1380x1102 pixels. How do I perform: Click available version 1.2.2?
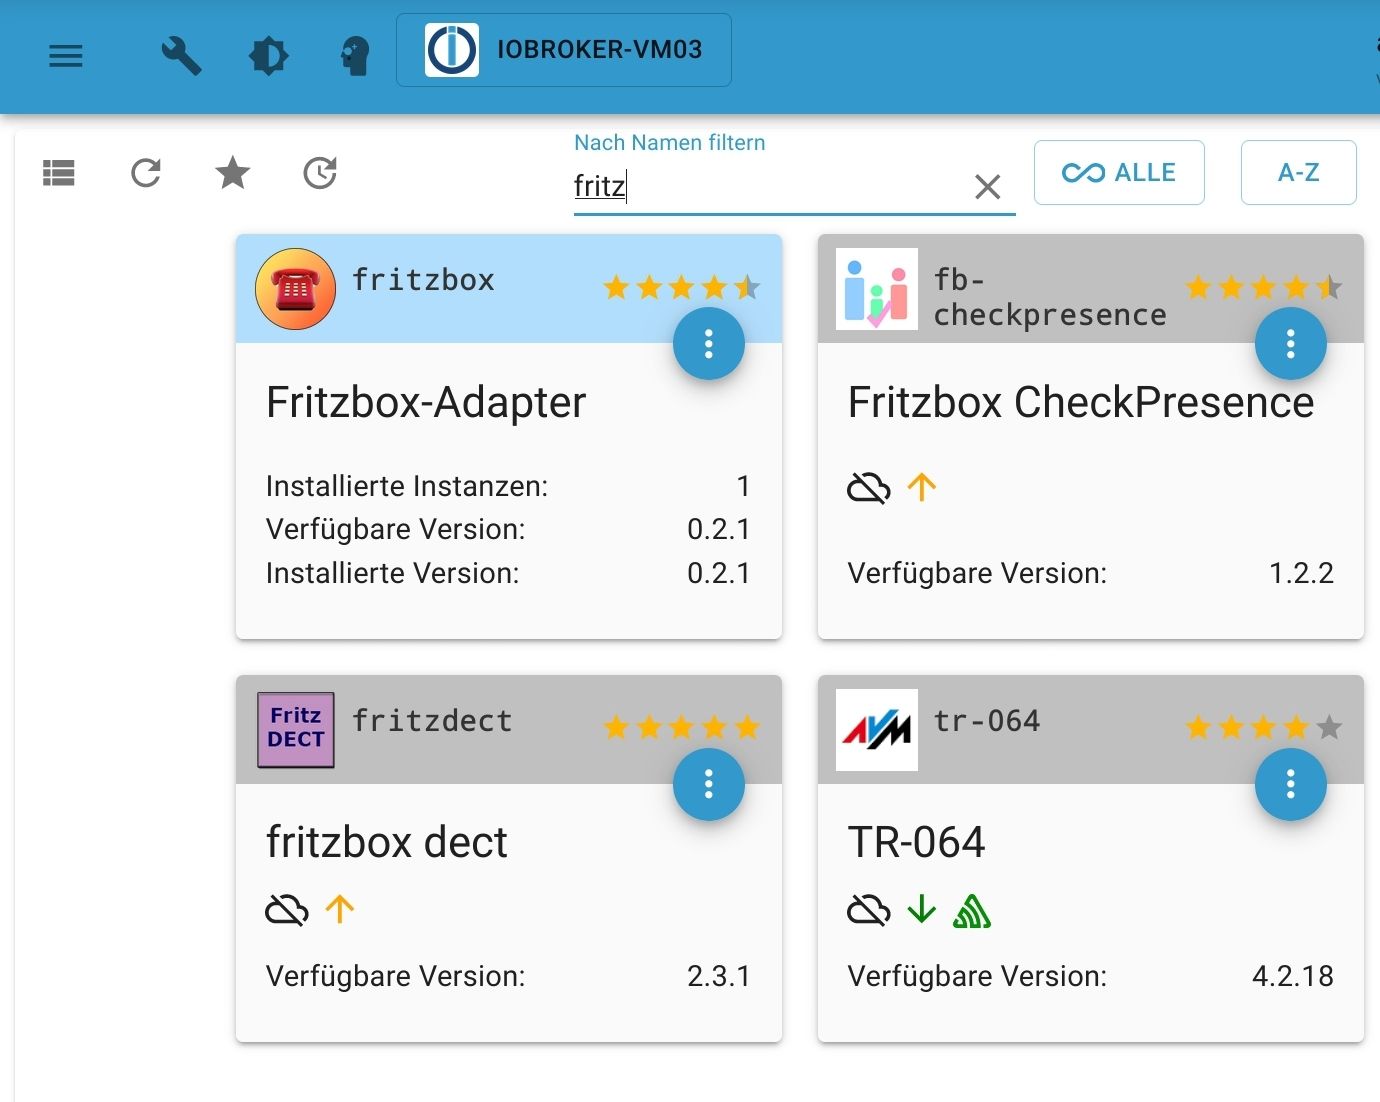coord(1301,573)
